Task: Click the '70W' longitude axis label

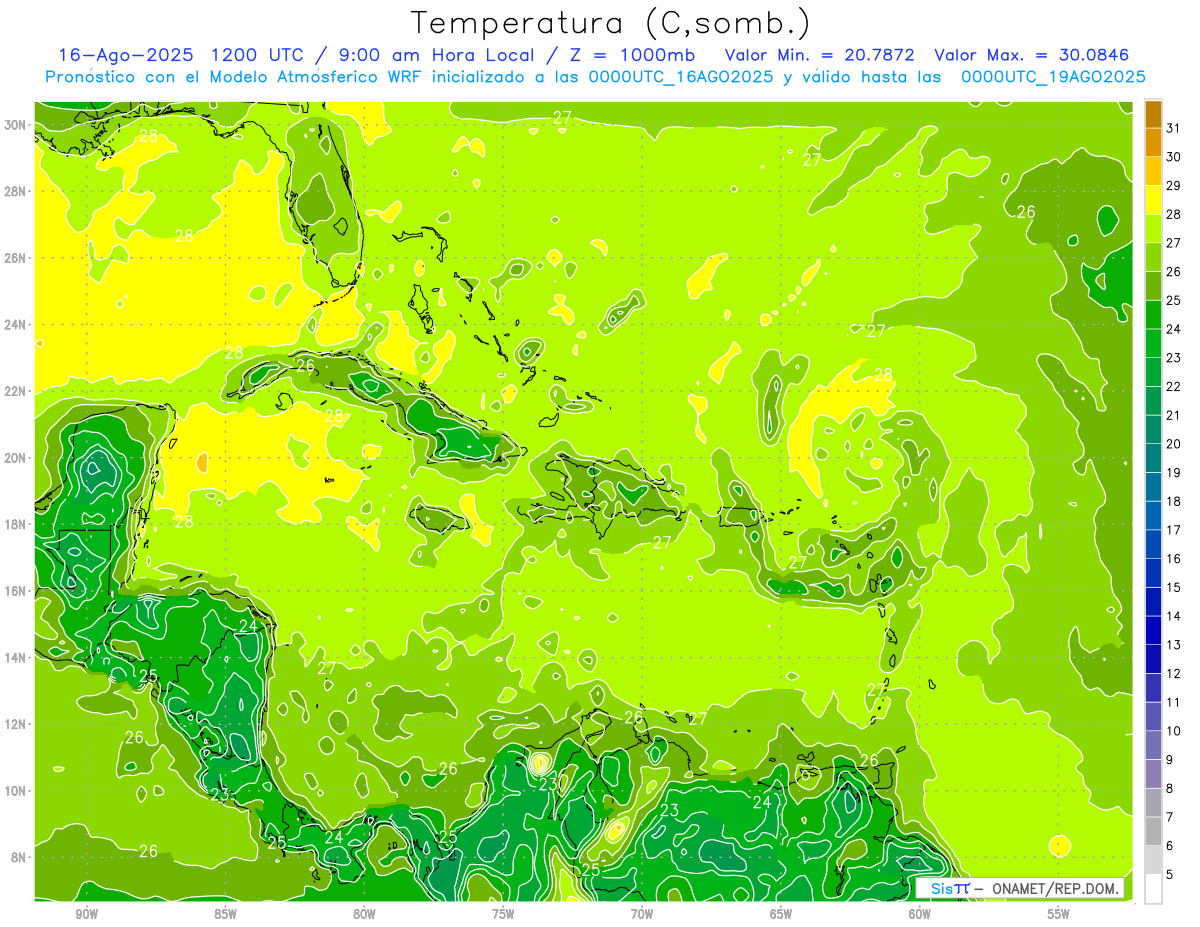Action: point(642,914)
